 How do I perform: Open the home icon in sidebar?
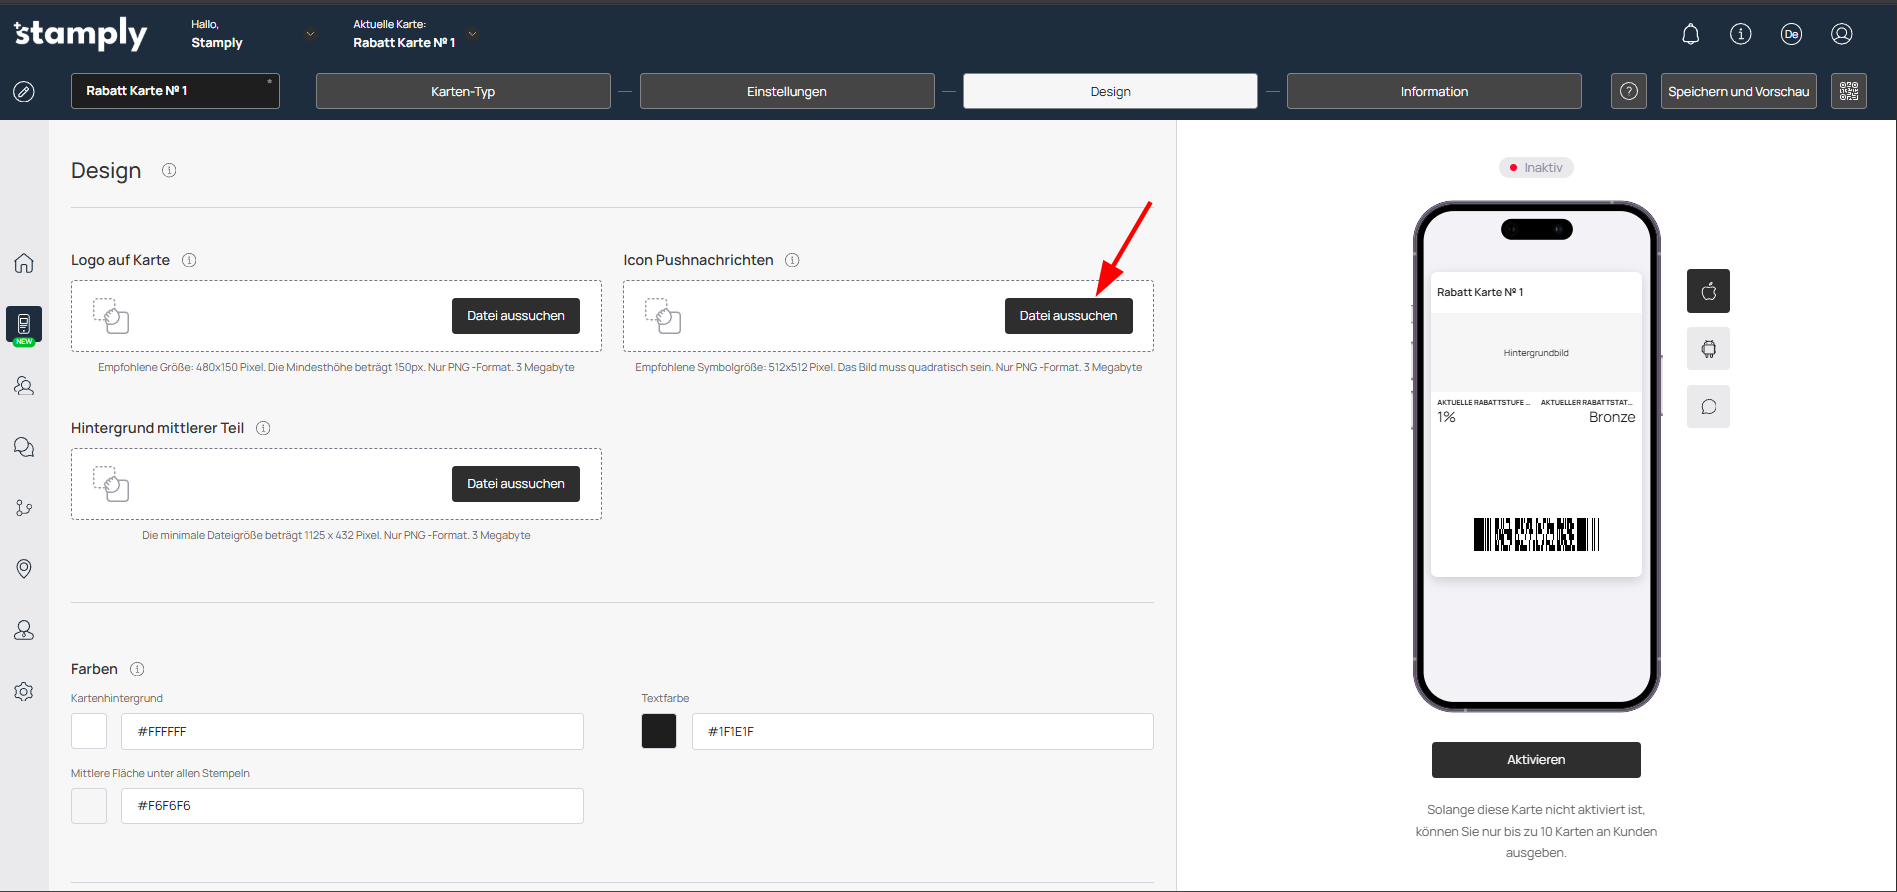pos(24,263)
